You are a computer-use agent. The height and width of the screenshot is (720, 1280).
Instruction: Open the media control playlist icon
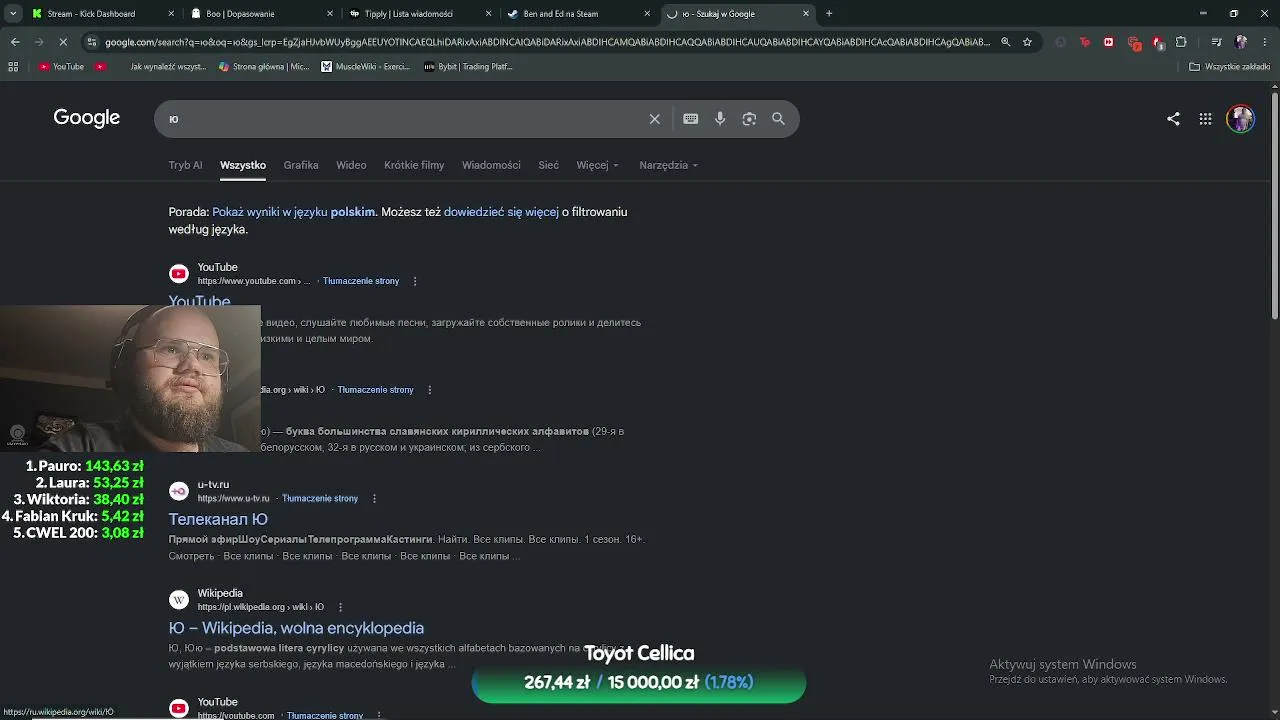pos(1216,42)
